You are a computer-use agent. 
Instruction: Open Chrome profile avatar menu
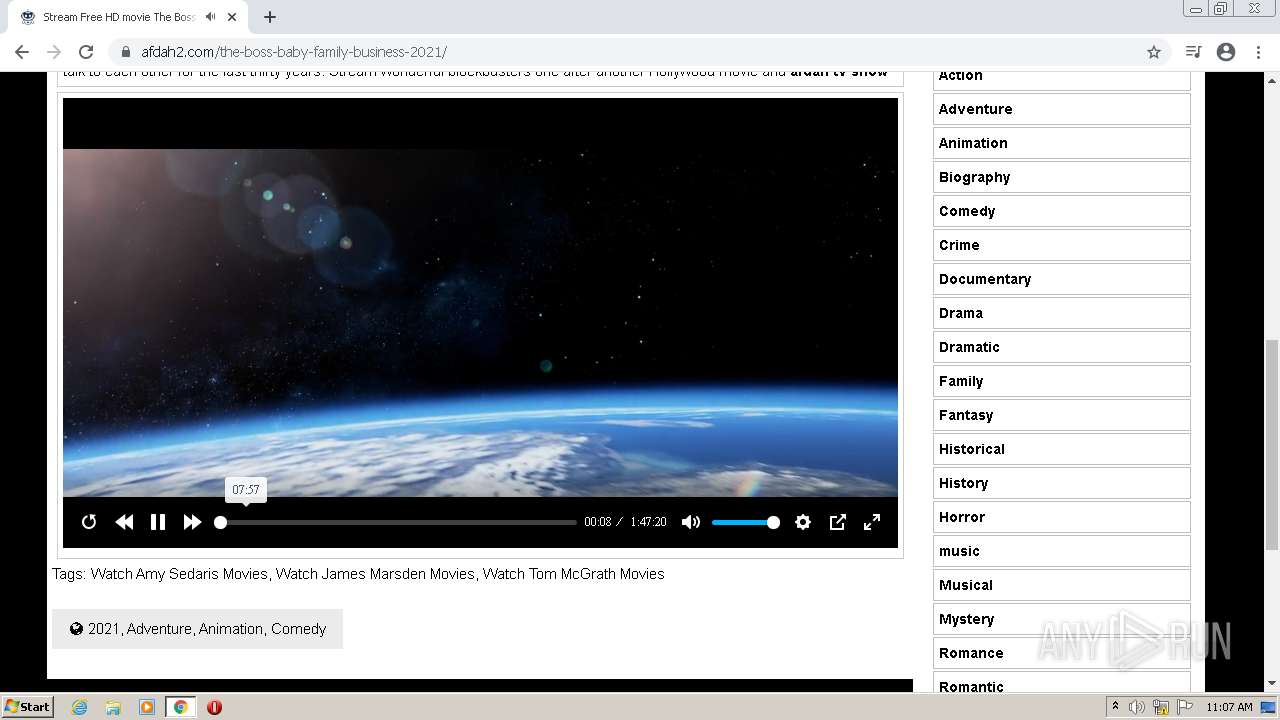[x=1226, y=52]
